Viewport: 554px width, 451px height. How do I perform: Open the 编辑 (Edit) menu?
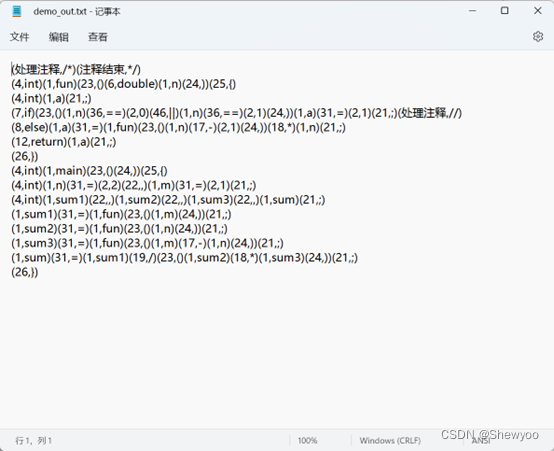[59, 37]
